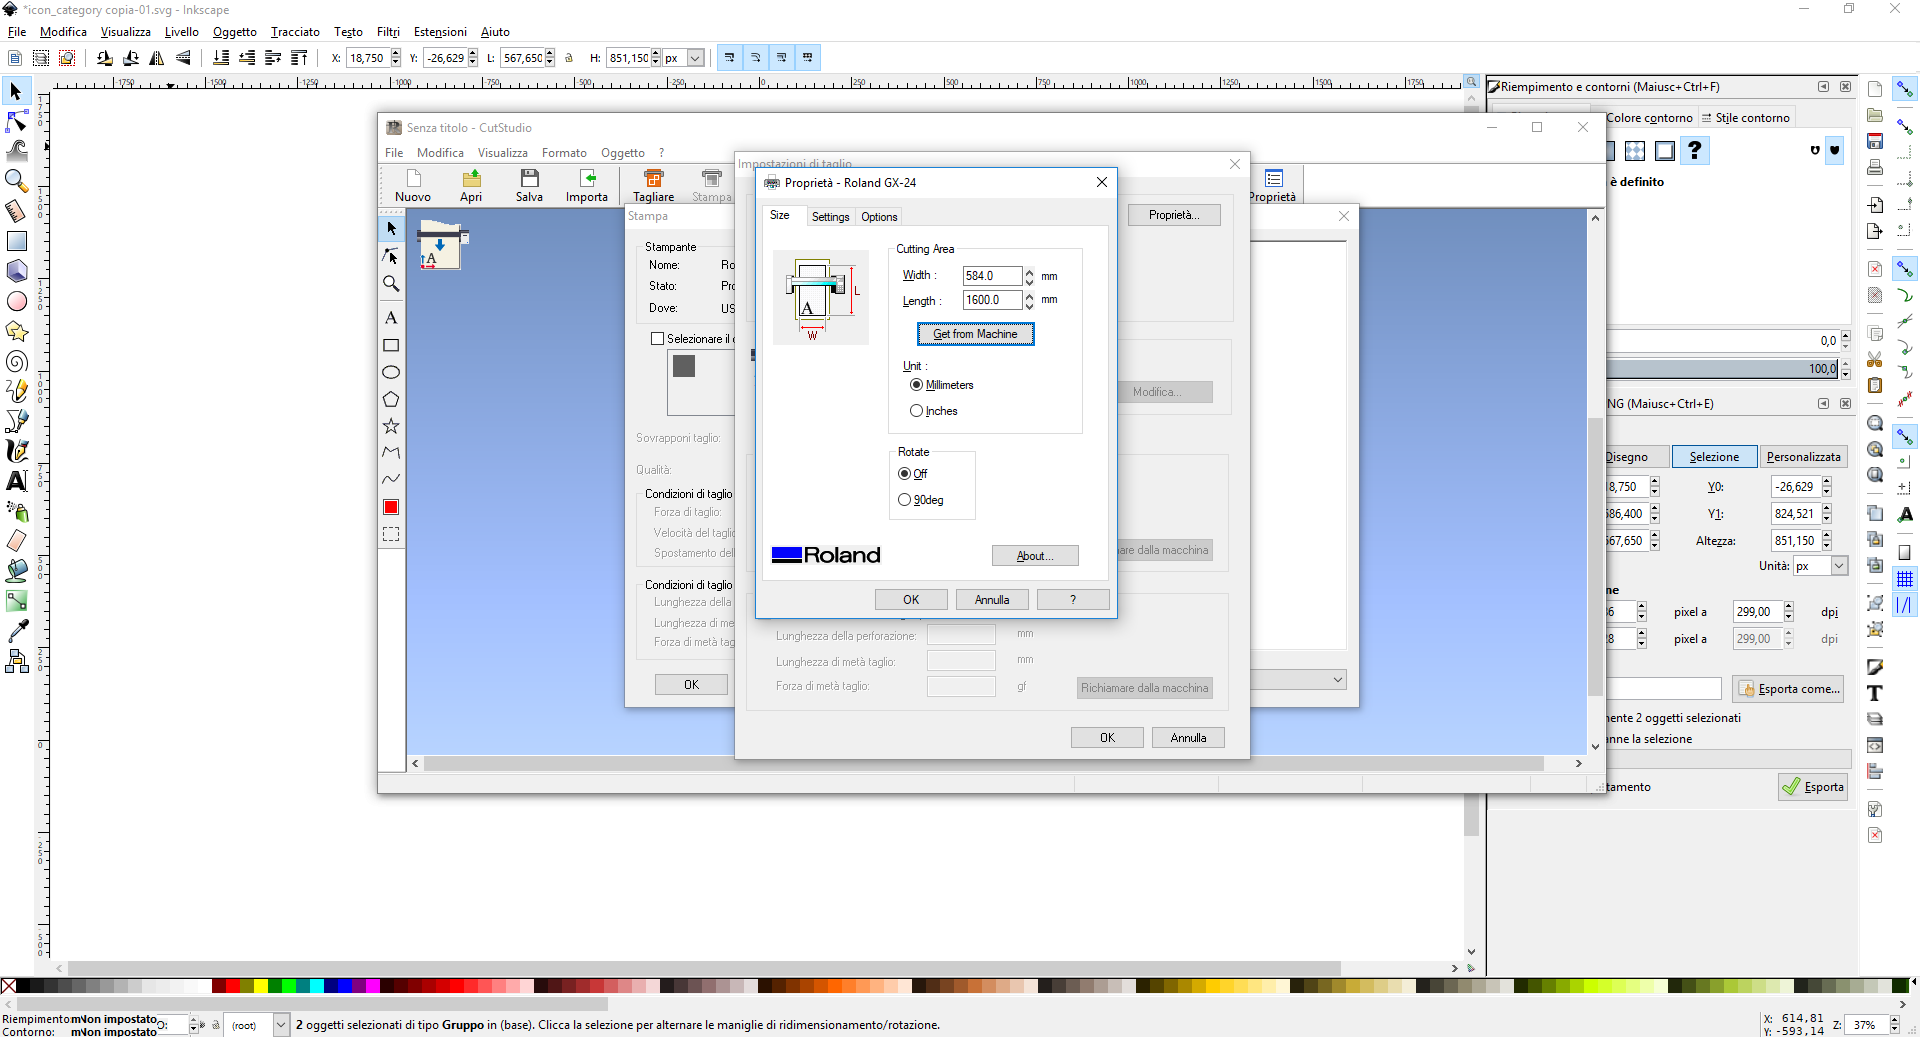Screen dimensions: 1920x1037
Task: Increase the Y0 value spinner
Action: 1826,482
